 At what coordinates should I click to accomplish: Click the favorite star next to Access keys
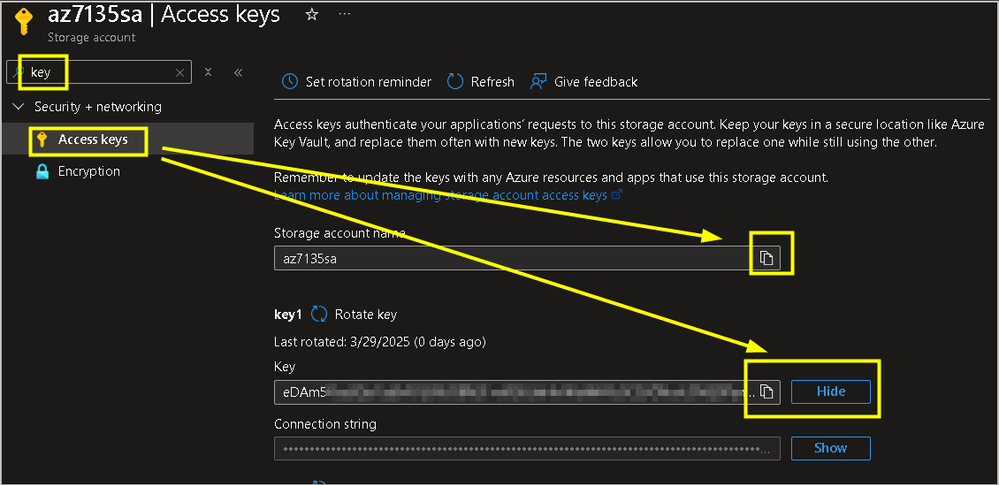(312, 15)
